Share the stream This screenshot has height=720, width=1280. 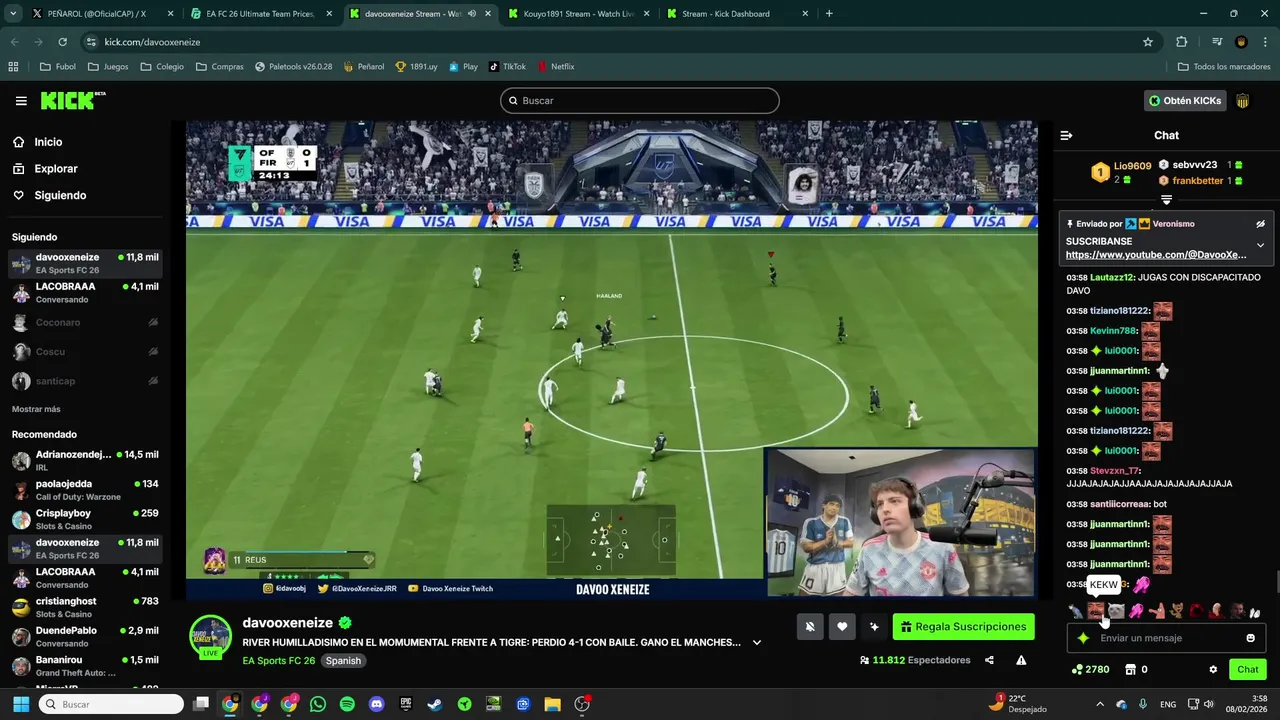[x=989, y=660]
